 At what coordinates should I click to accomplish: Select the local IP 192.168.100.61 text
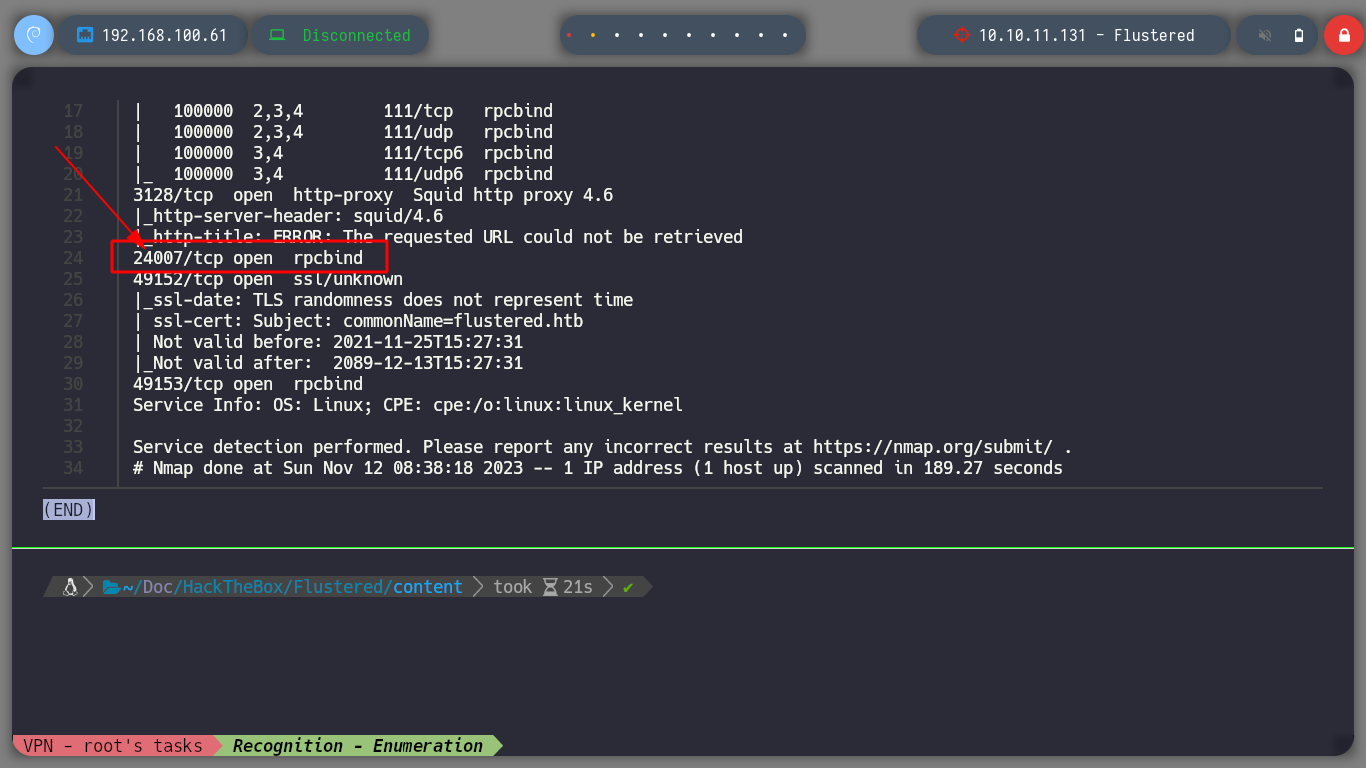165,35
